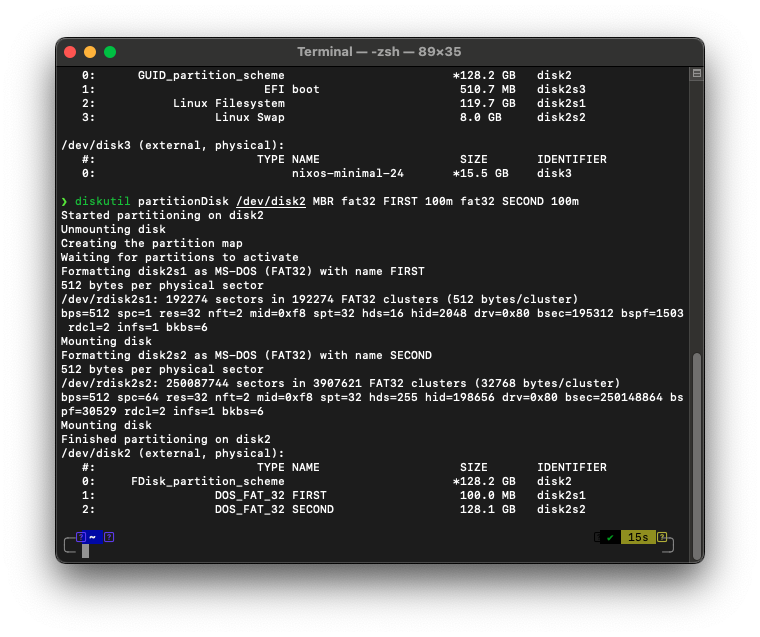Click 'Unmounting disk' output line
Viewport: 760px width, 637px height.
click(x=113, y=229)
